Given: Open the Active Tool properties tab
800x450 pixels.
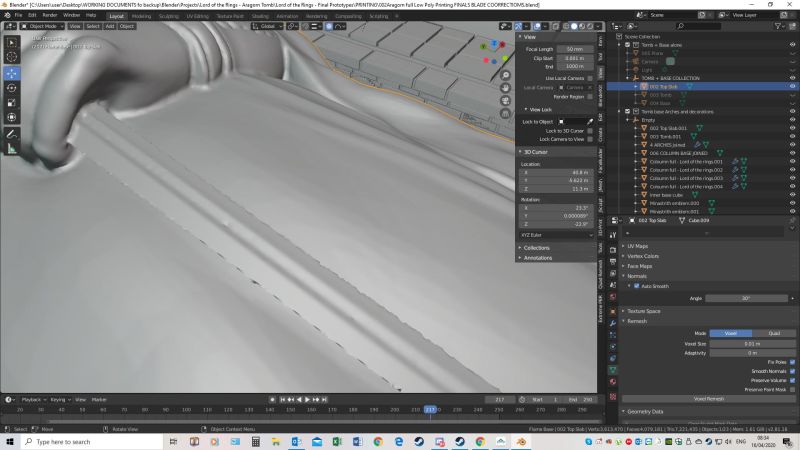Looking at the screenshot, I should [613, 235].
